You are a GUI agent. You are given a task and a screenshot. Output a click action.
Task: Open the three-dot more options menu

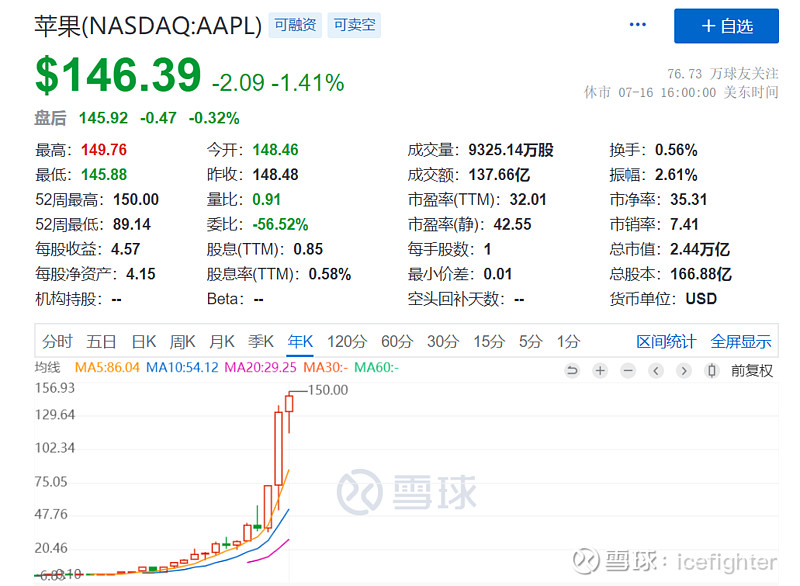point(637,24)
